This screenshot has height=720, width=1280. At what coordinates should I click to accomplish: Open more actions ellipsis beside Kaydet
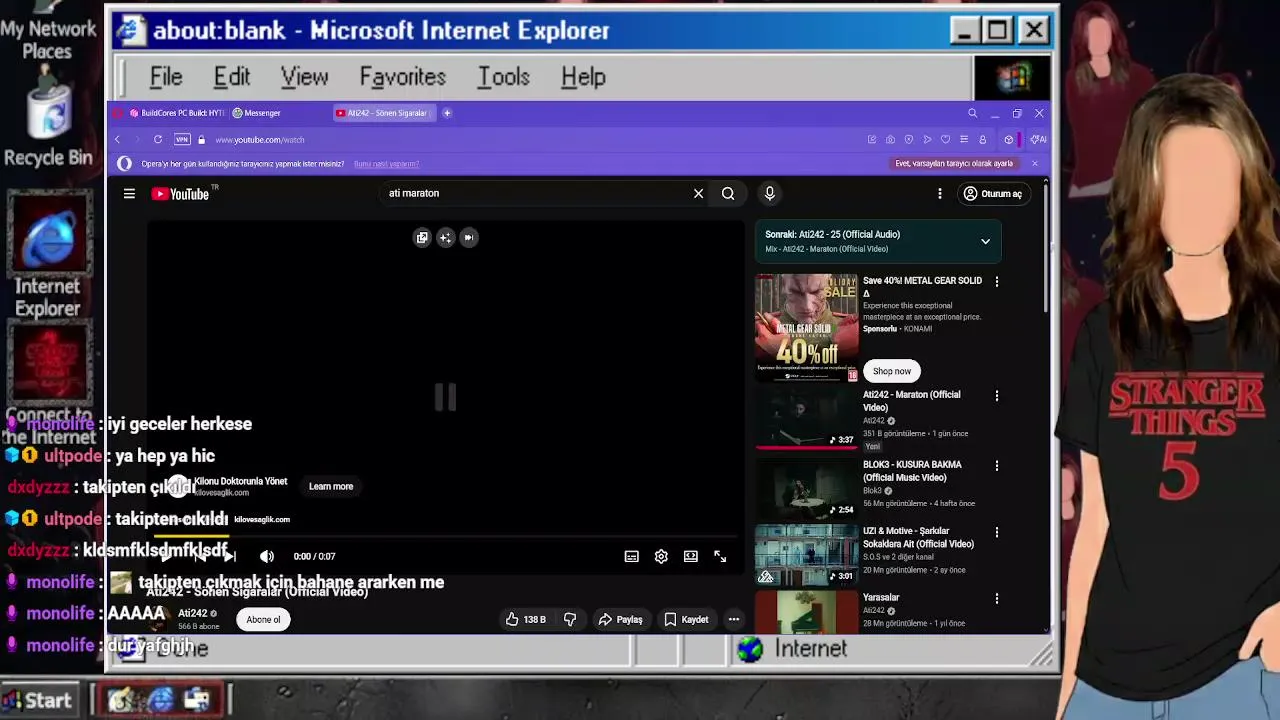[734, 620]
